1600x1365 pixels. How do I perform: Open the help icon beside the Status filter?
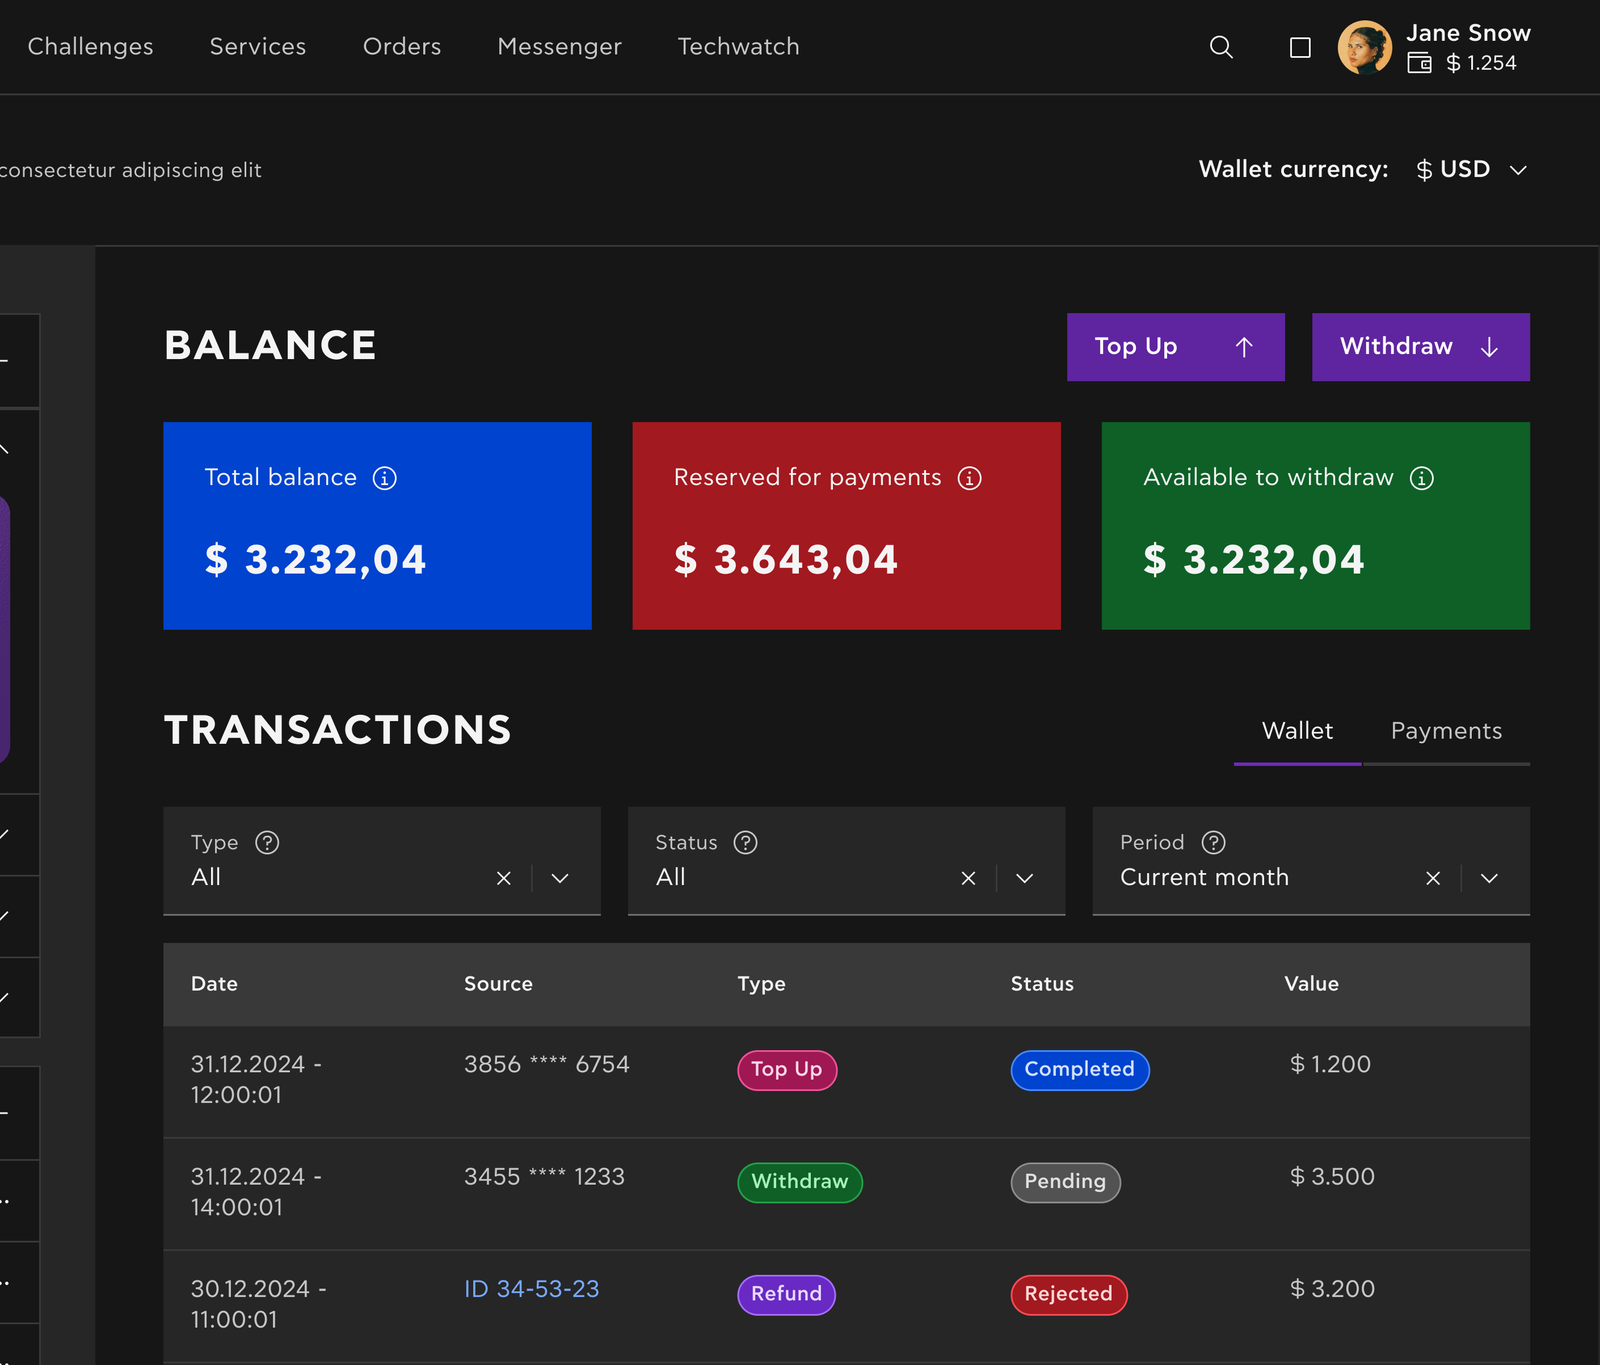pos(746,842)
